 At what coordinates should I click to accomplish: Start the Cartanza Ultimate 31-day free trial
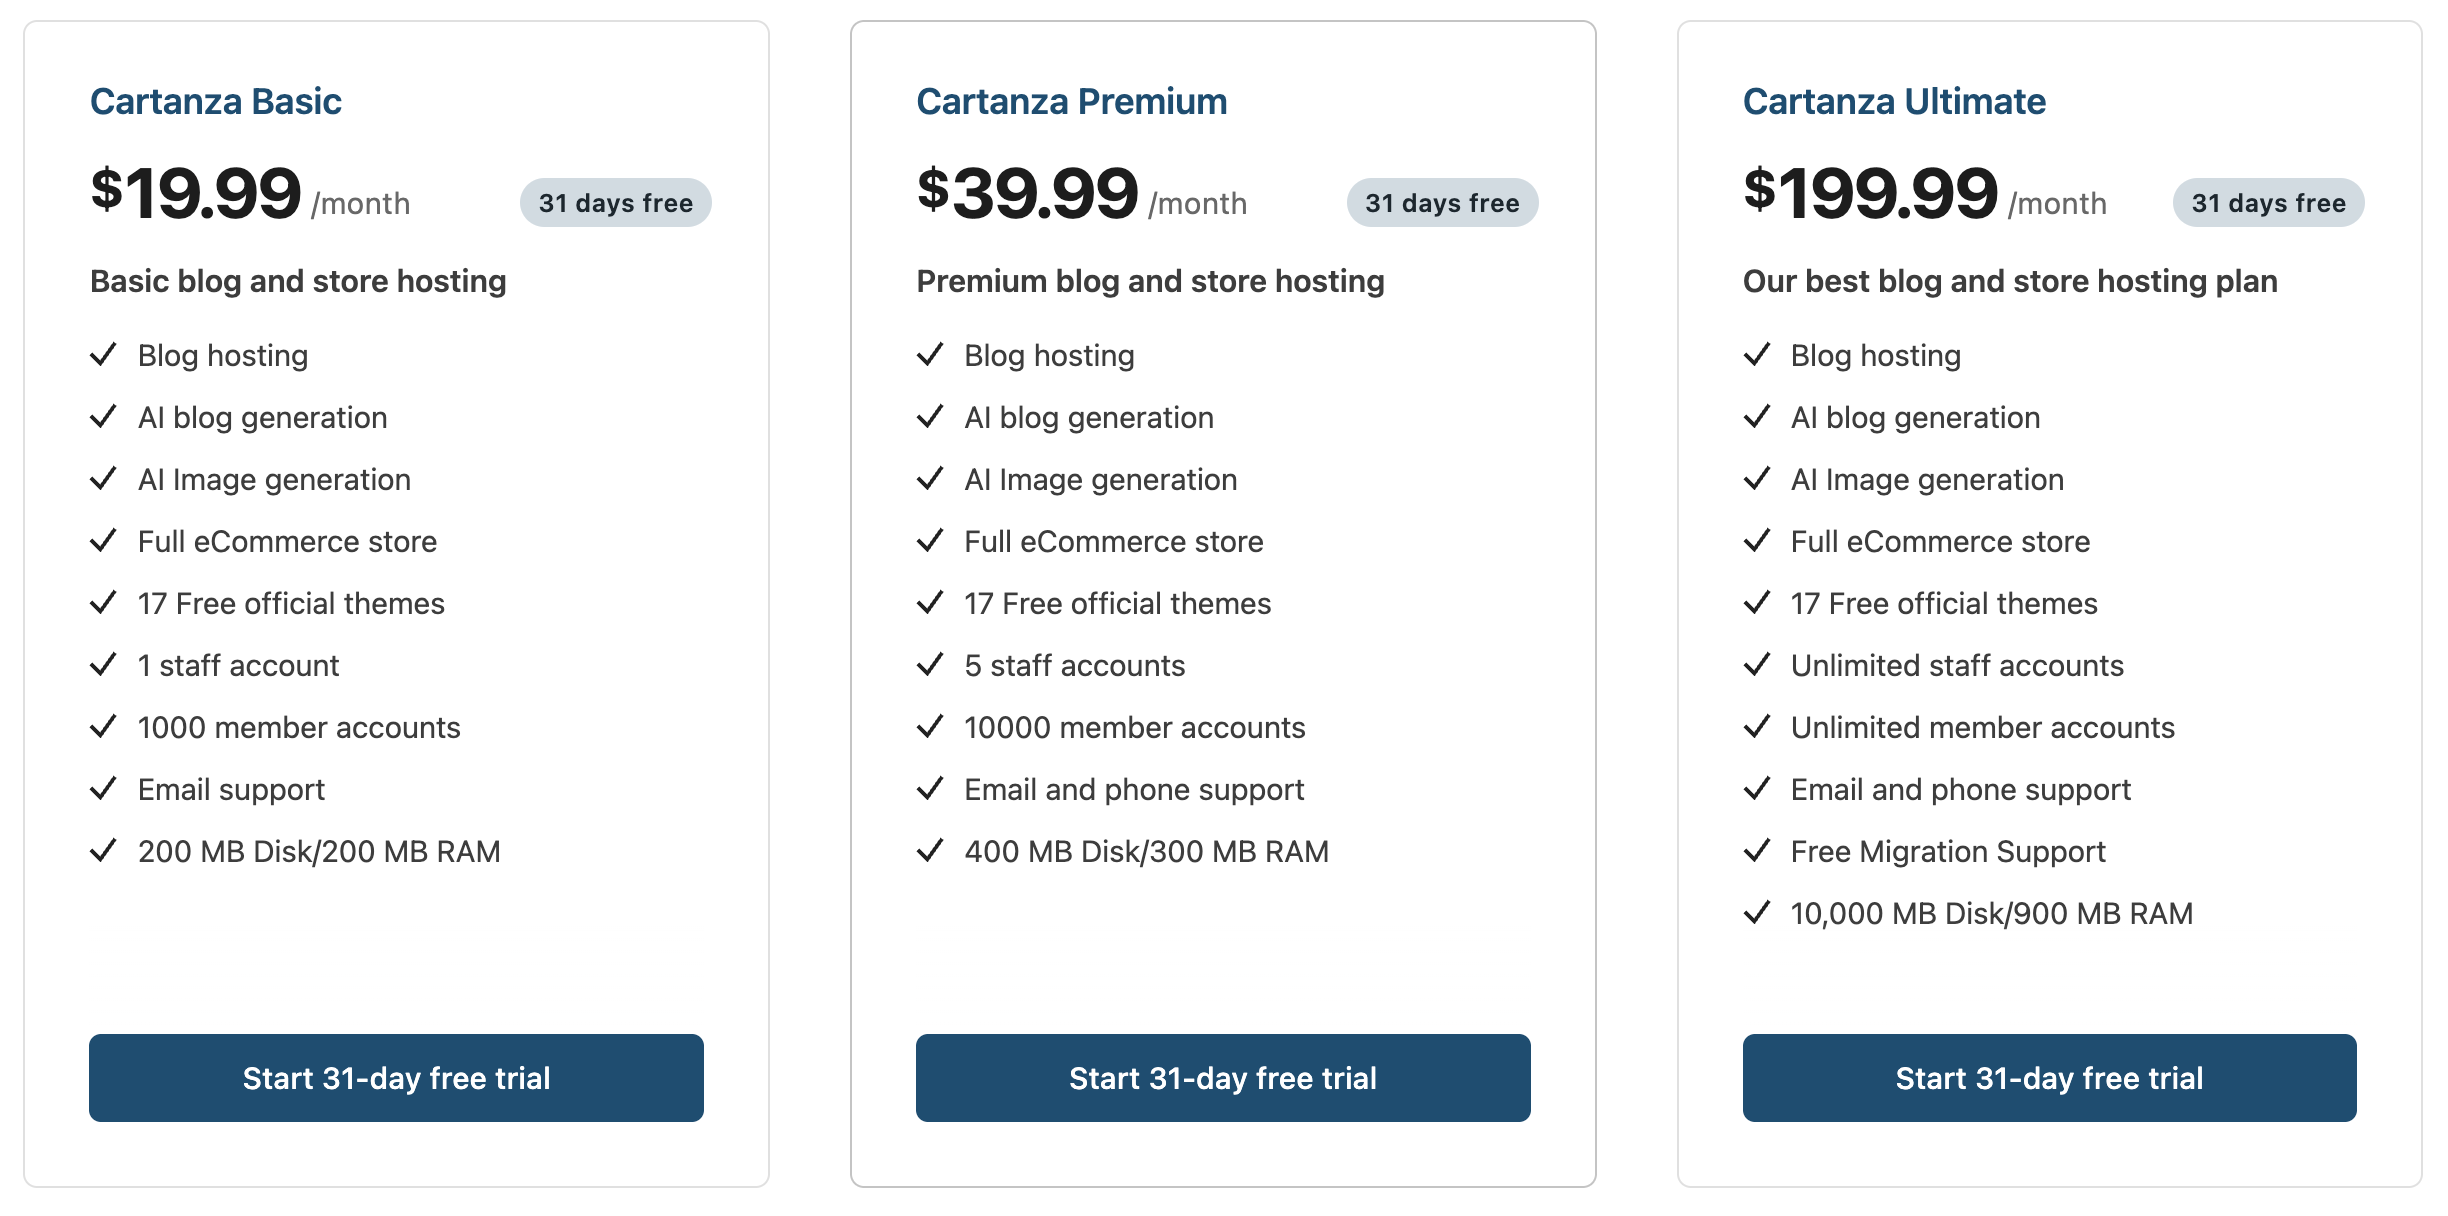coord(2049,1077)
